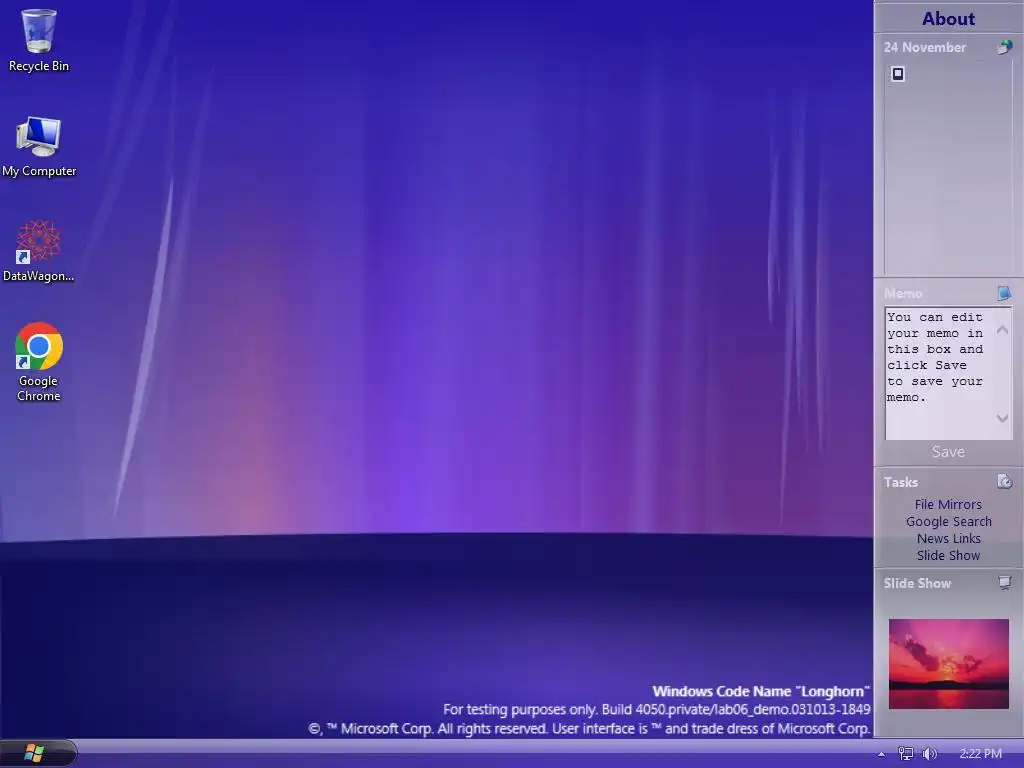Image resolution: width=1024 pixels, height=768 pixels.
Task: Click the Tasks tile clock icon
Action: click(x=1004, y=481)
